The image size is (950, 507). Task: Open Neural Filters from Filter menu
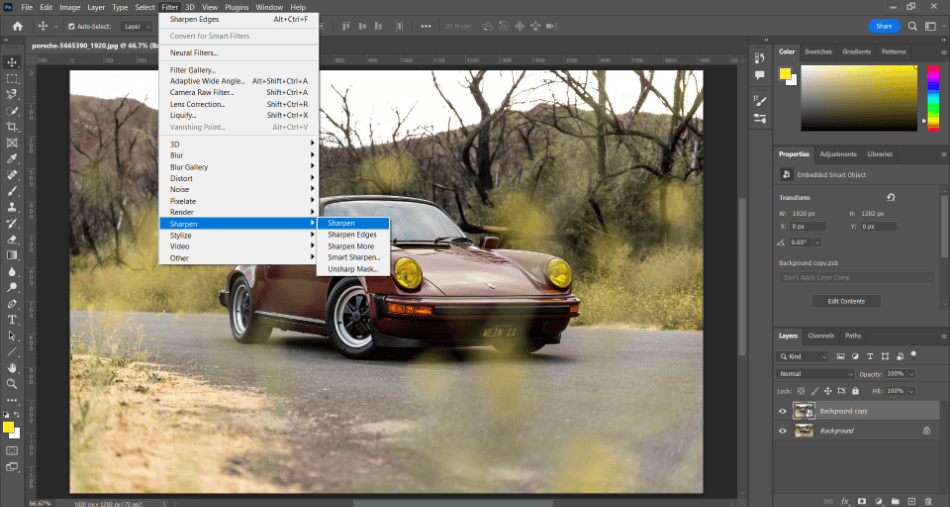tap(239, 53)
